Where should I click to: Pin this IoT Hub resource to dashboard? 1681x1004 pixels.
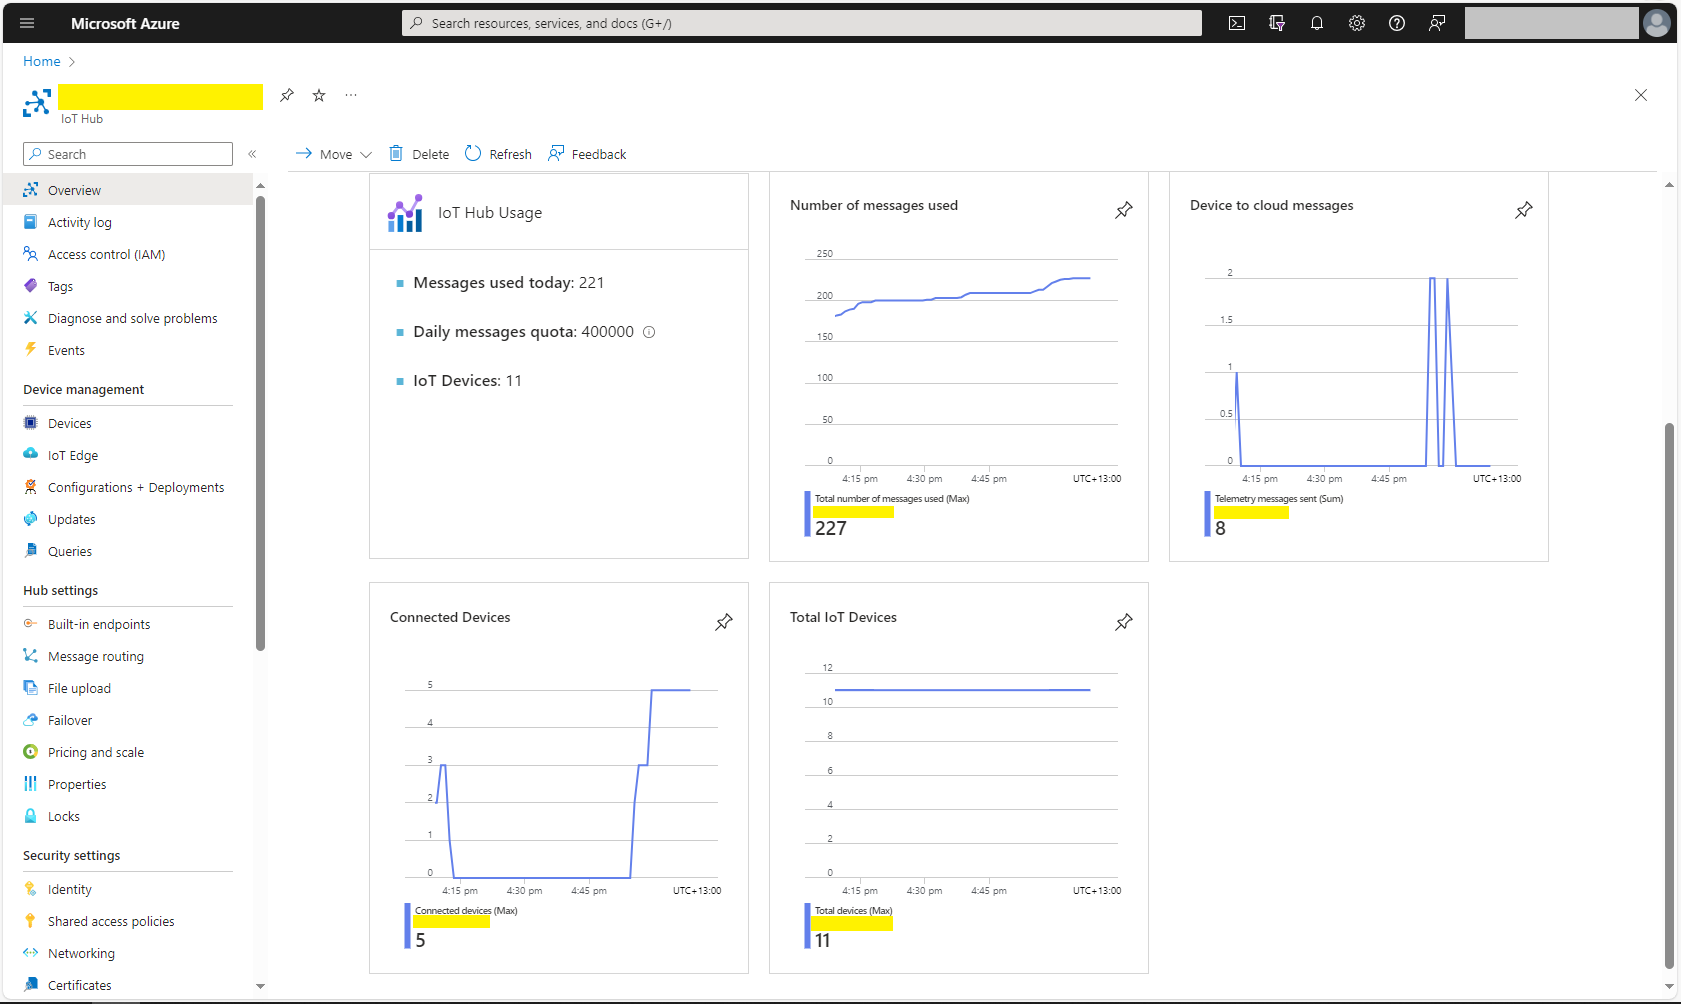coord(287,95)
